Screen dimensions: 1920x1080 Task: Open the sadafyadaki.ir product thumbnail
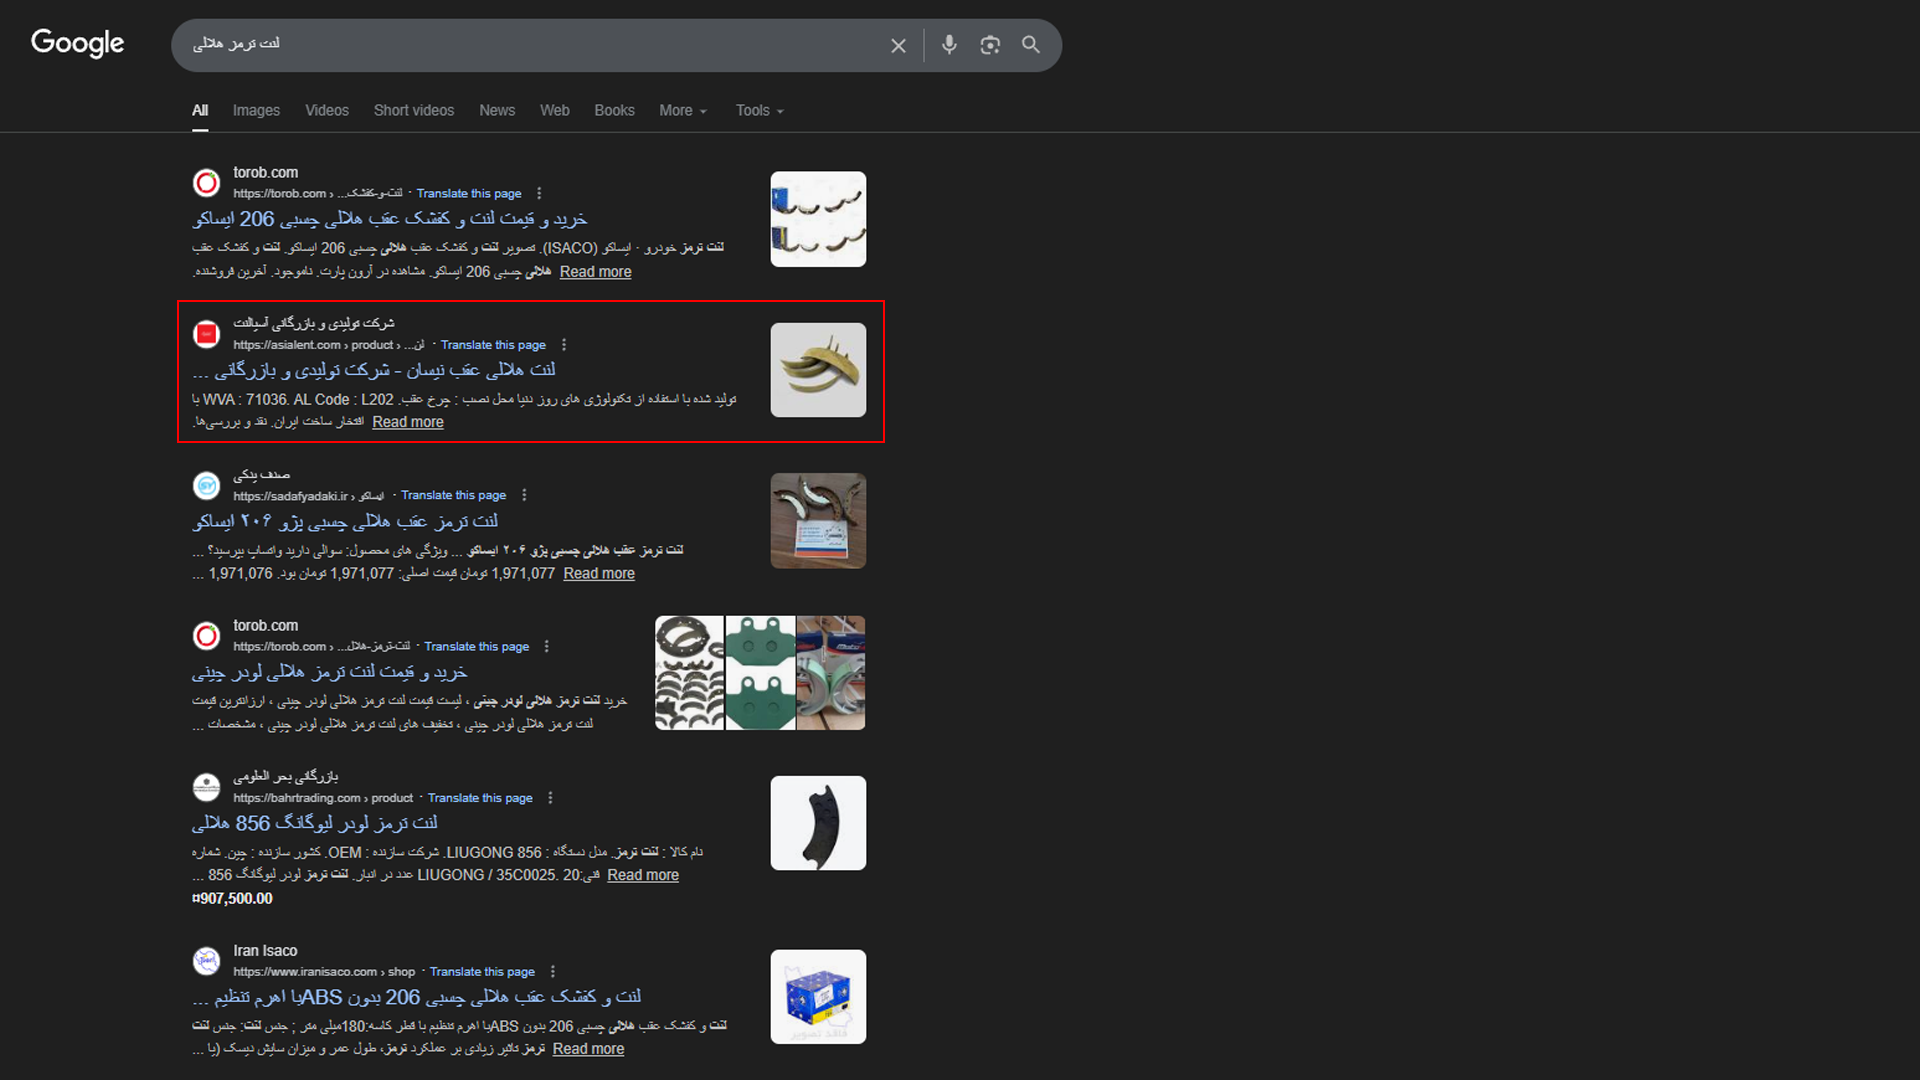click(818, 521)
